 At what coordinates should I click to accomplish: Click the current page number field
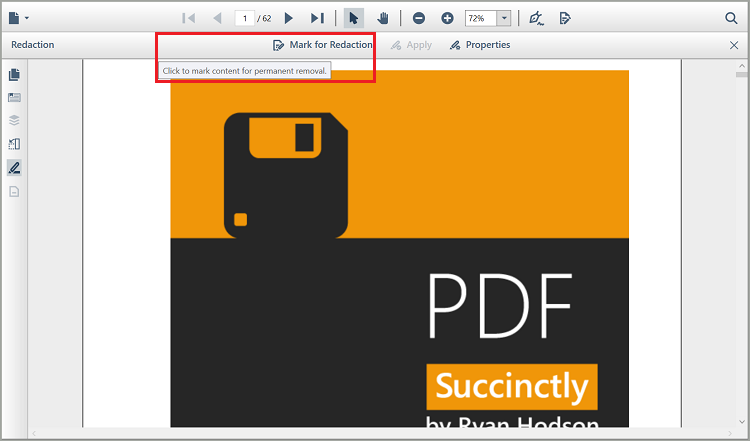click(244, 18)
